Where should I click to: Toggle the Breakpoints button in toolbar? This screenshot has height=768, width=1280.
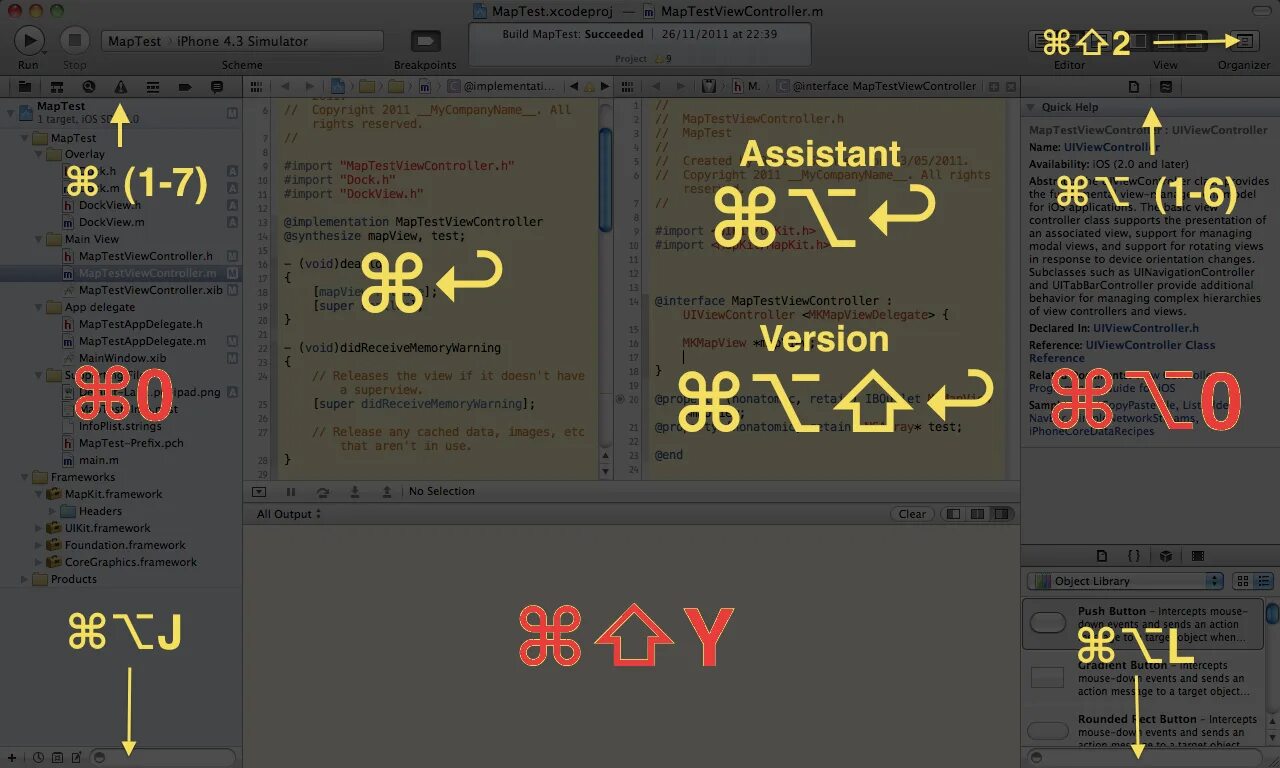pyautogui.click(x=427, y=41)
